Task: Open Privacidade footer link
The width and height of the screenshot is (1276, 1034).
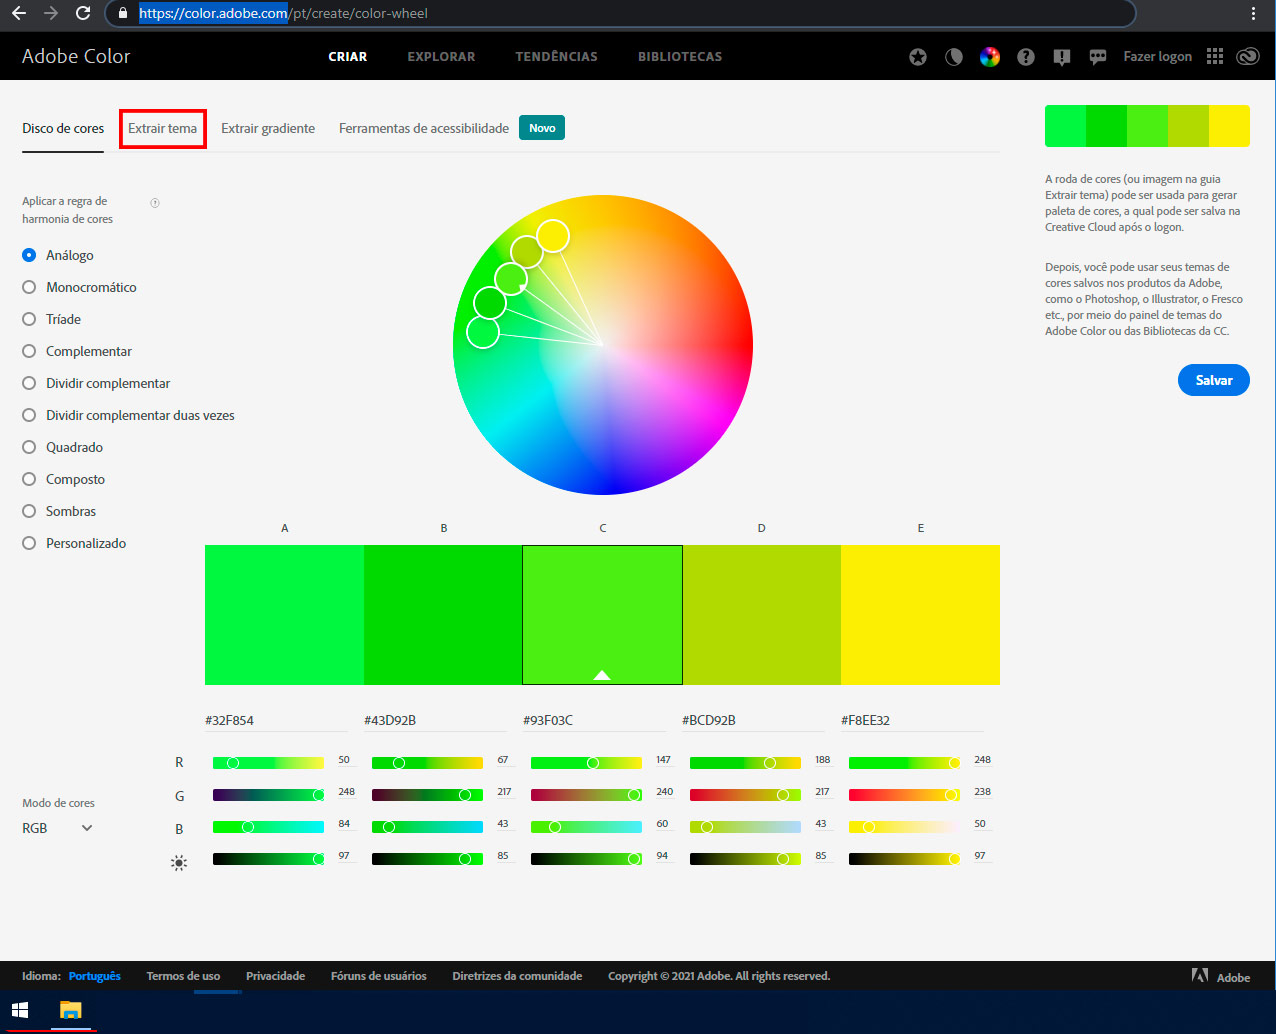Action: (276, 976)
